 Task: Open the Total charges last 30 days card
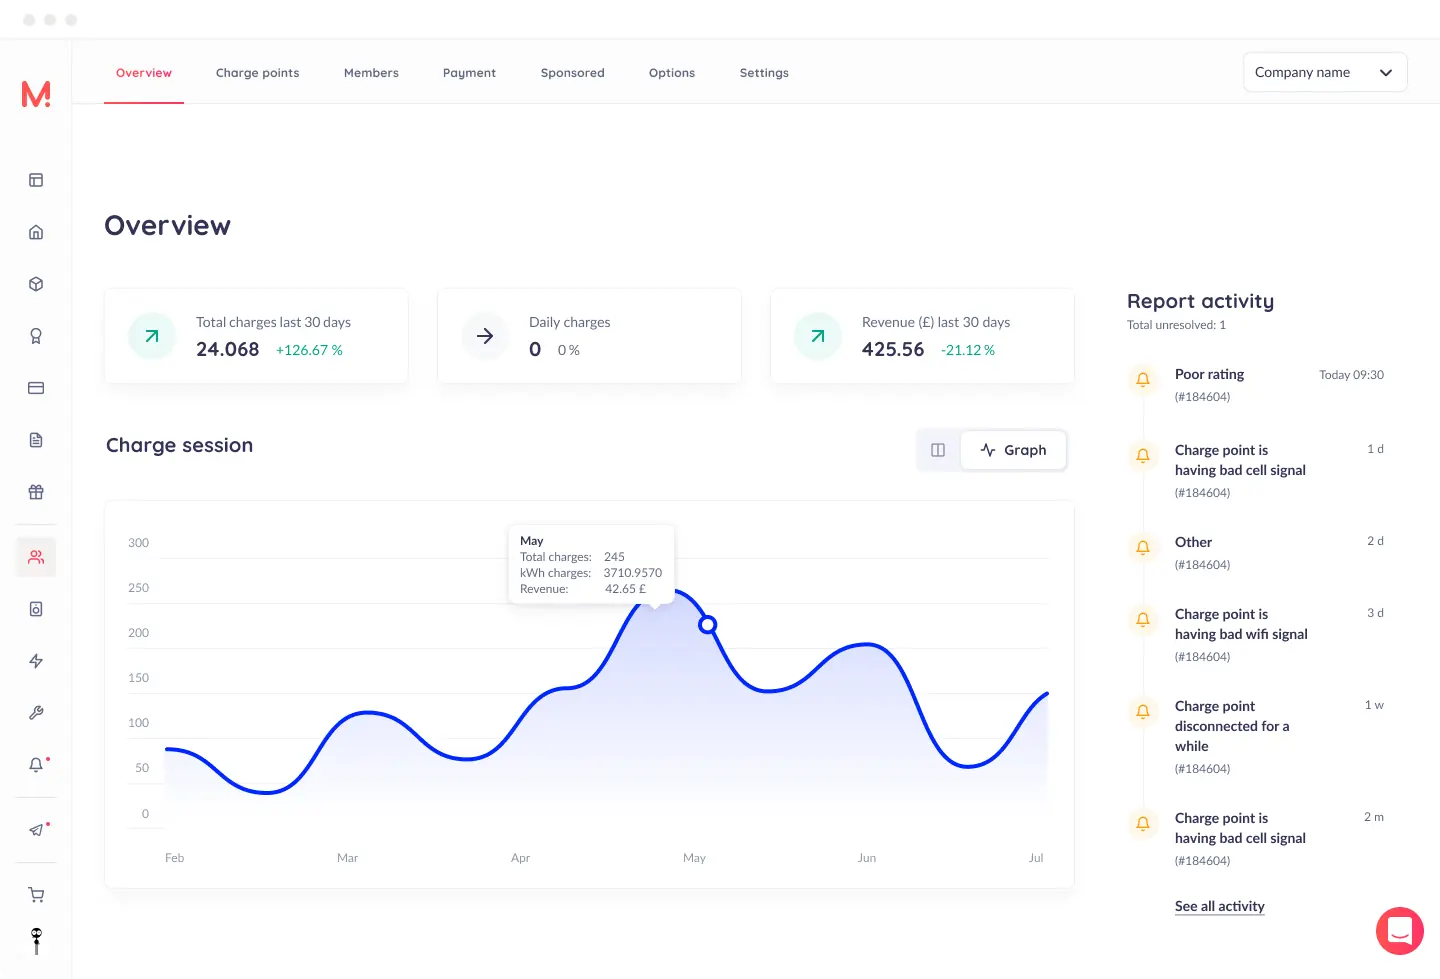(256, 336)
